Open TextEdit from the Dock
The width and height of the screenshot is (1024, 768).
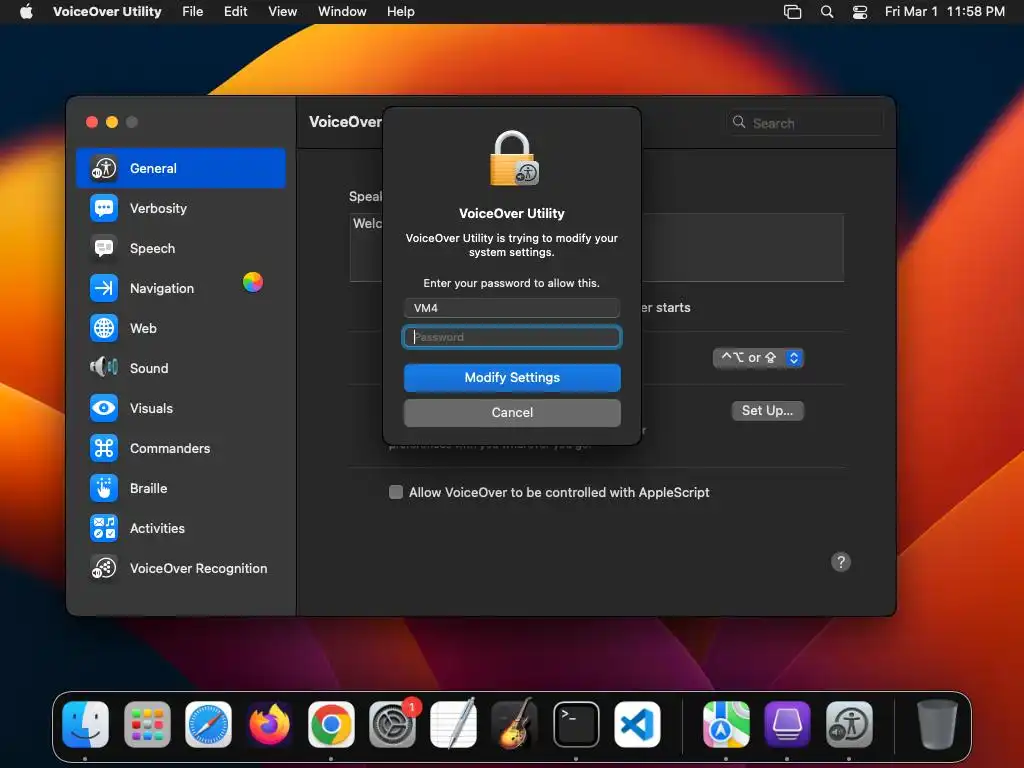pos(453,724)
